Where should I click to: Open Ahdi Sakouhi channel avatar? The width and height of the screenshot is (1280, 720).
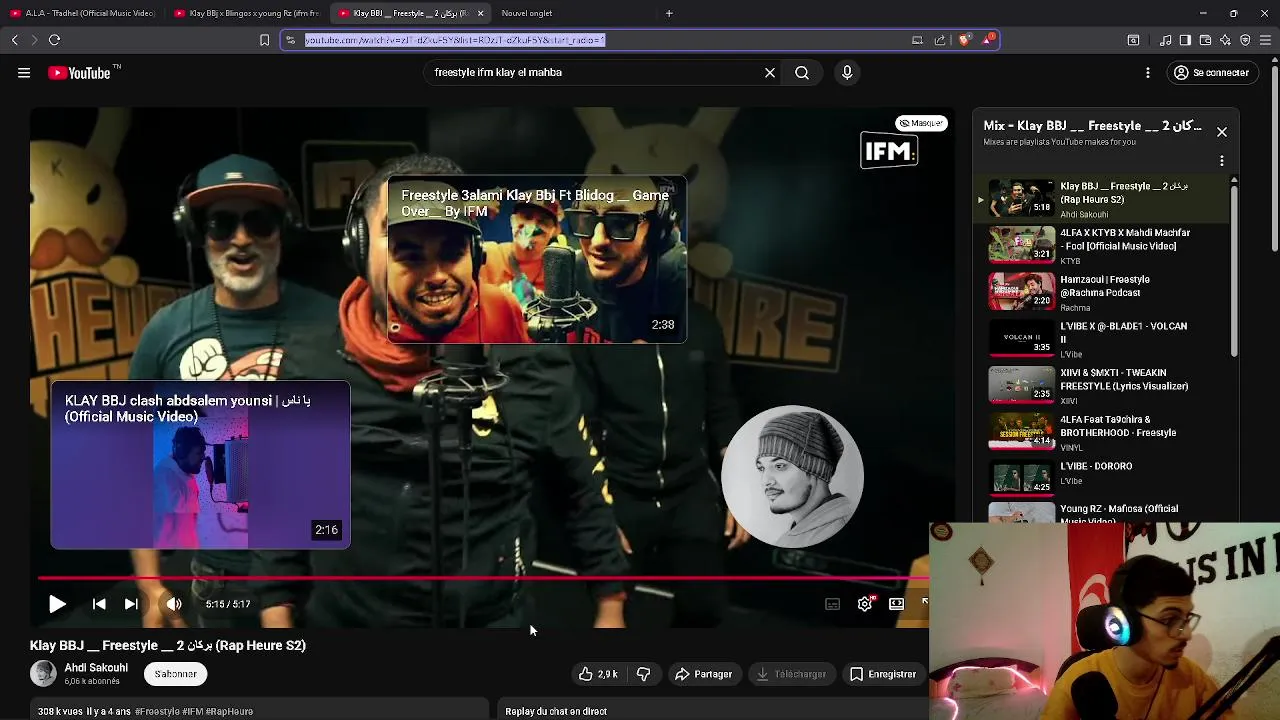coord(43,674)
